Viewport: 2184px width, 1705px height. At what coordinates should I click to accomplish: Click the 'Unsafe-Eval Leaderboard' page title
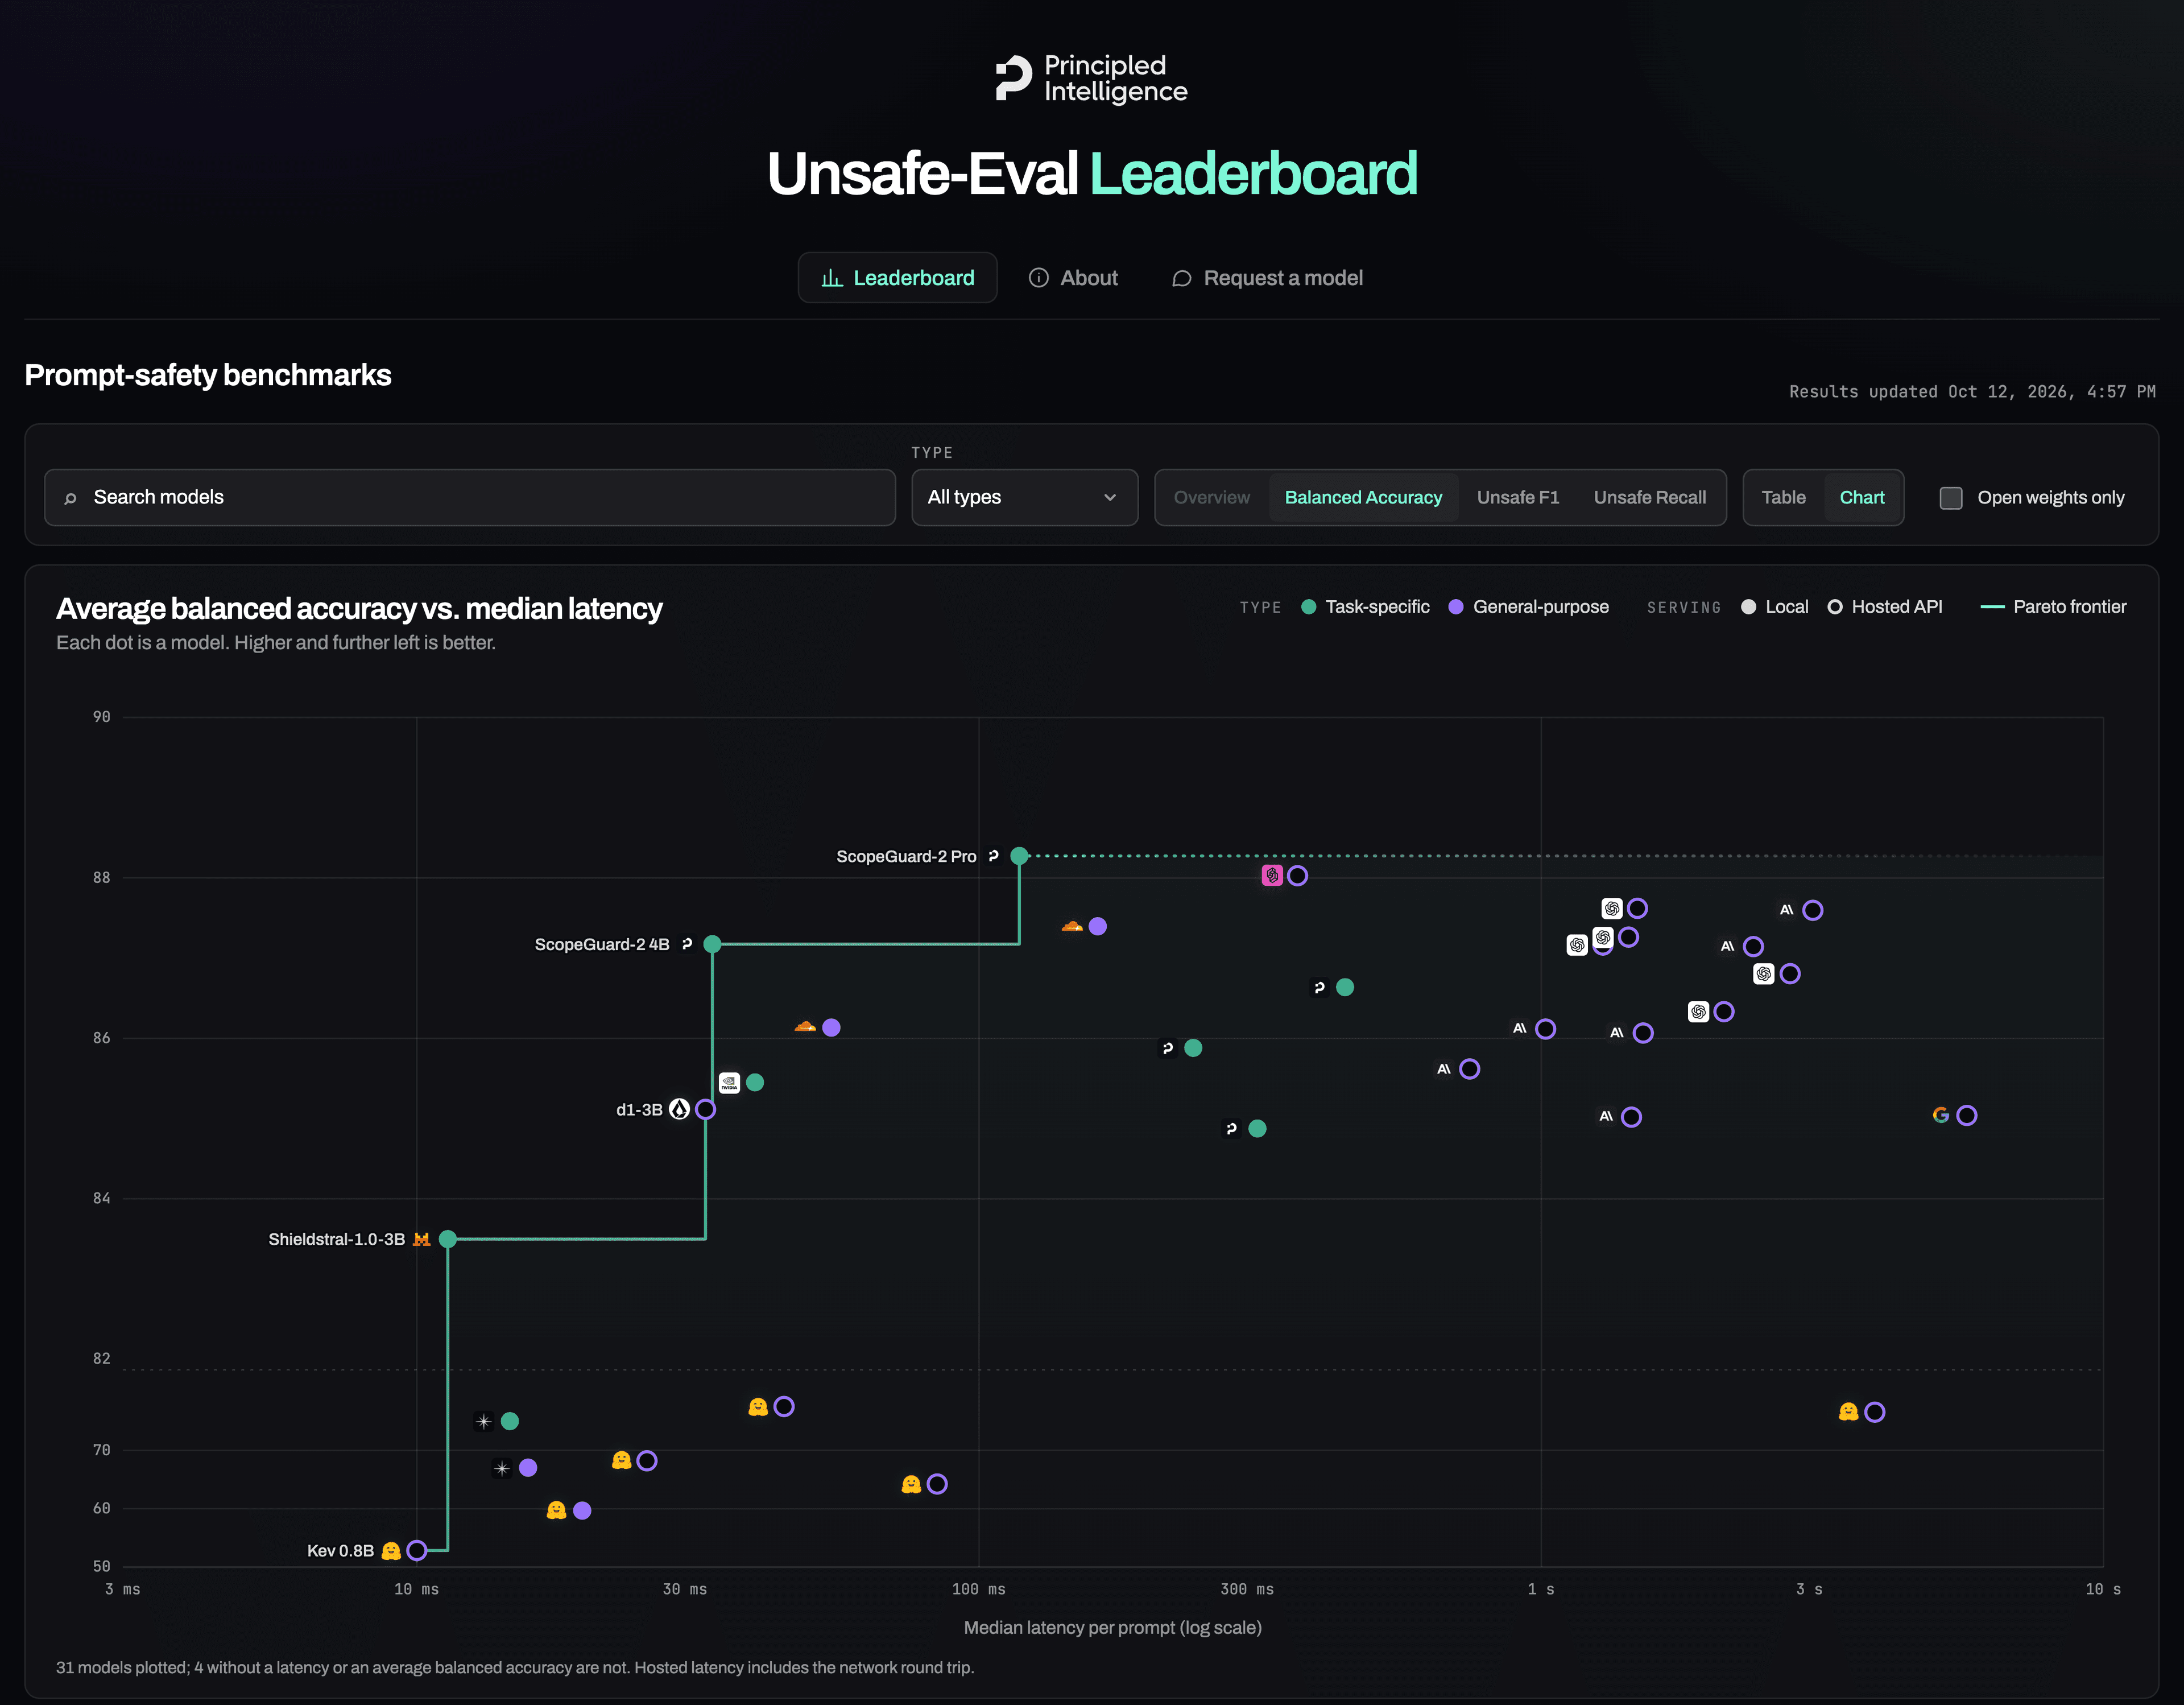pos(1092,174)
